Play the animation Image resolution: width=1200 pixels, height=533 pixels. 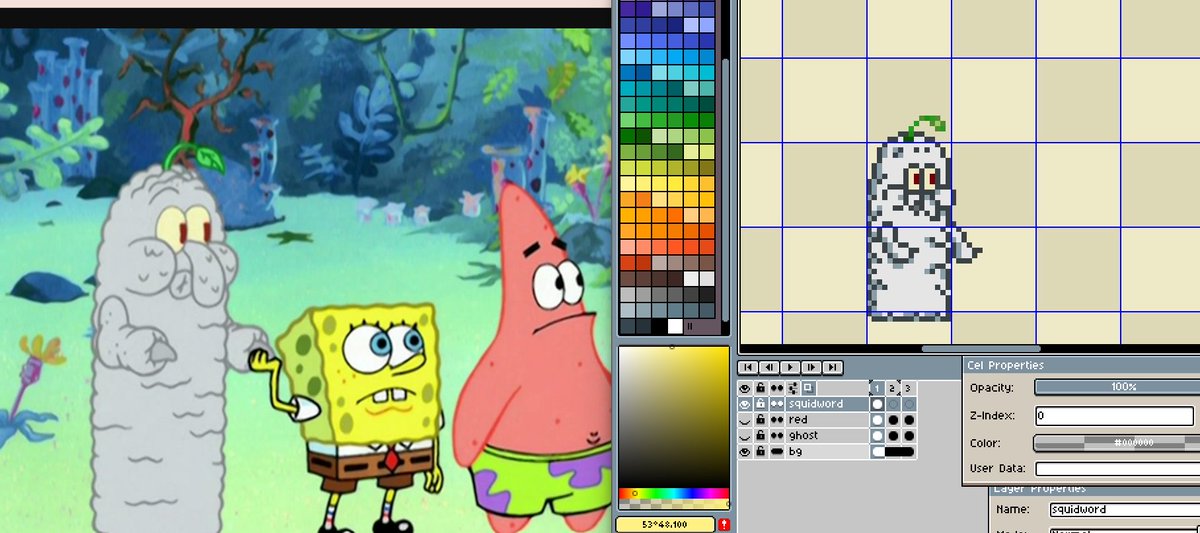pyautogui.click(x=790, y=368)
